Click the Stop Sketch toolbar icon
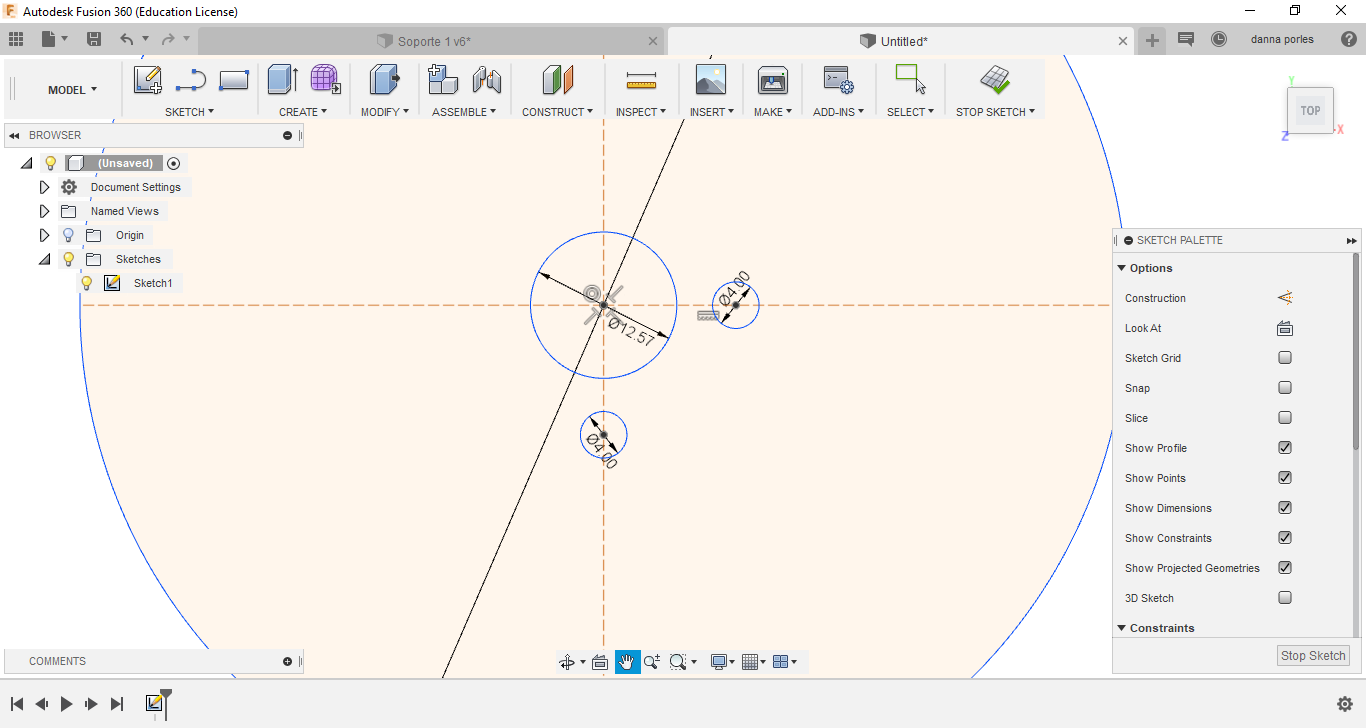 995,80
